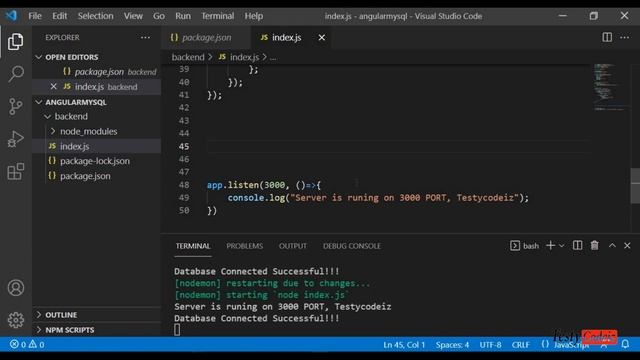Show warnings count in status bar

[37, 344]
